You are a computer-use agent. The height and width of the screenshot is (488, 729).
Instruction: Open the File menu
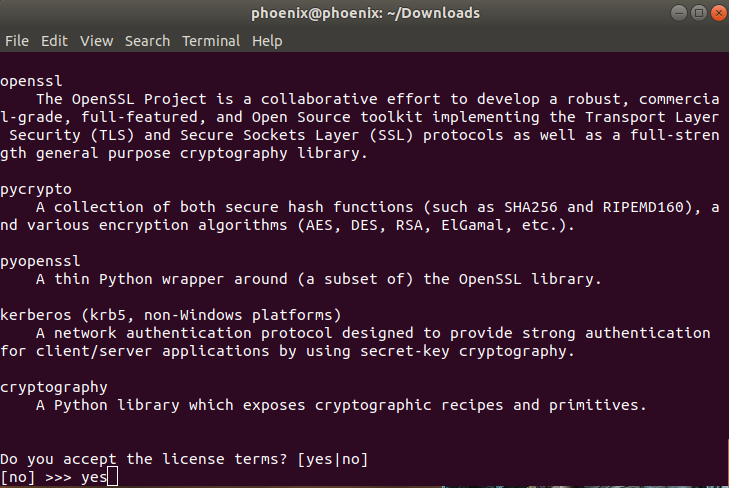pos(17,41)
